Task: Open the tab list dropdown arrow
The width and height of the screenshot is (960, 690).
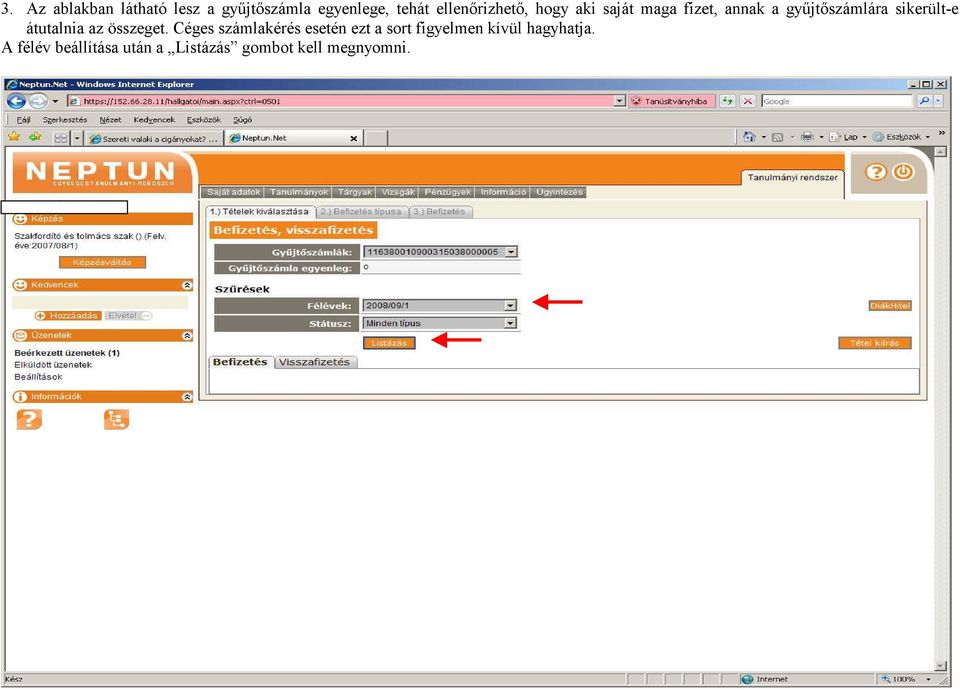Action: (77, 138)
